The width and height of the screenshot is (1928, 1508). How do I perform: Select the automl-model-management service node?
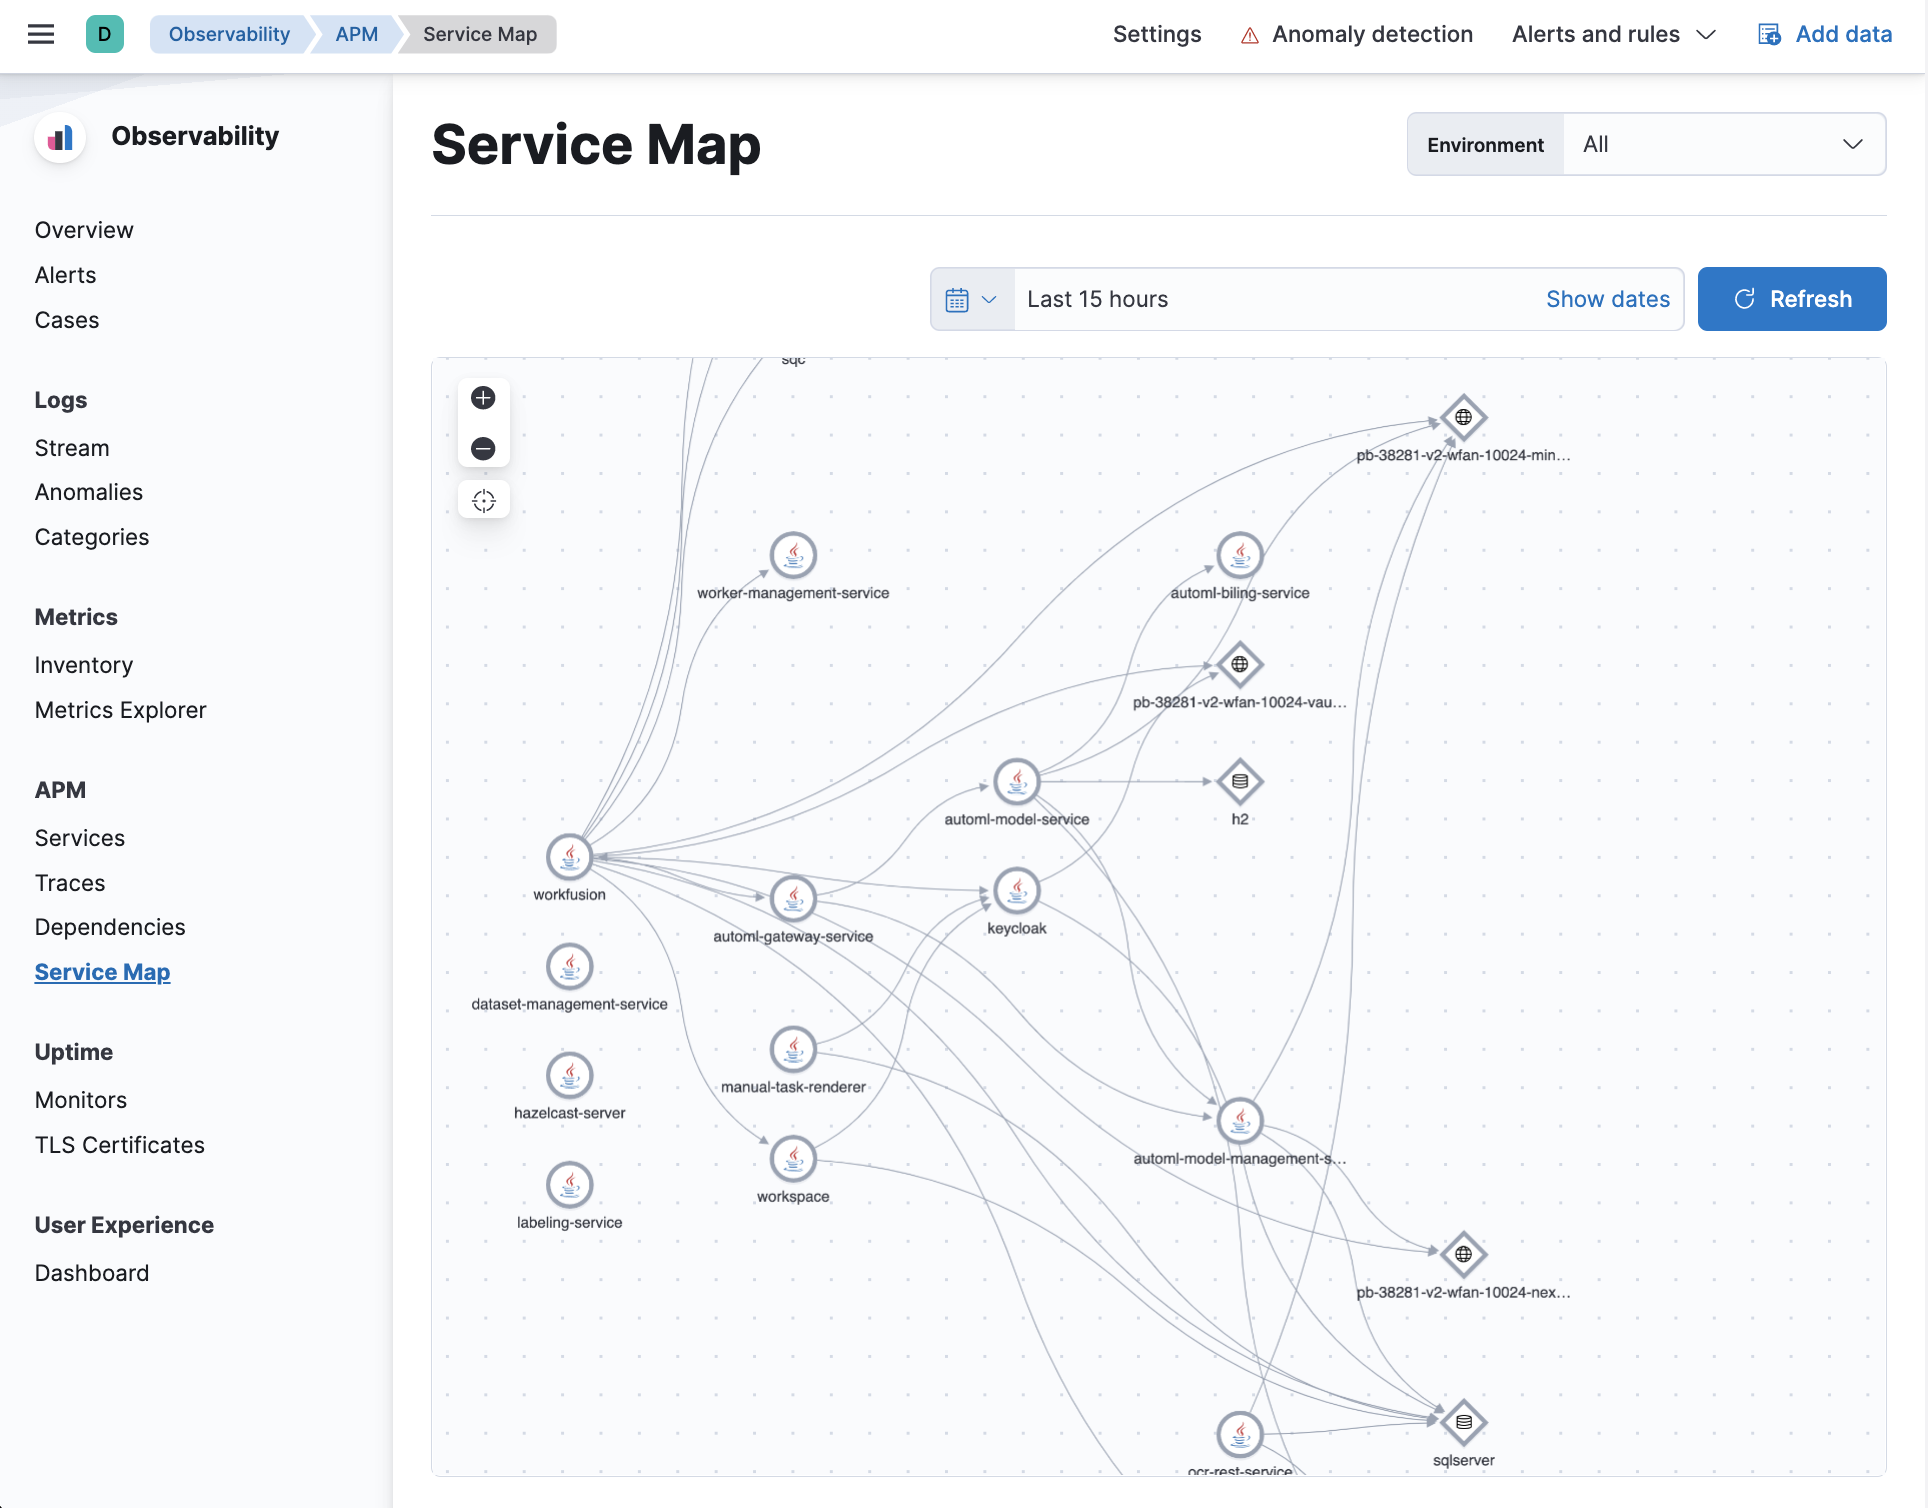point(1240,1120)
